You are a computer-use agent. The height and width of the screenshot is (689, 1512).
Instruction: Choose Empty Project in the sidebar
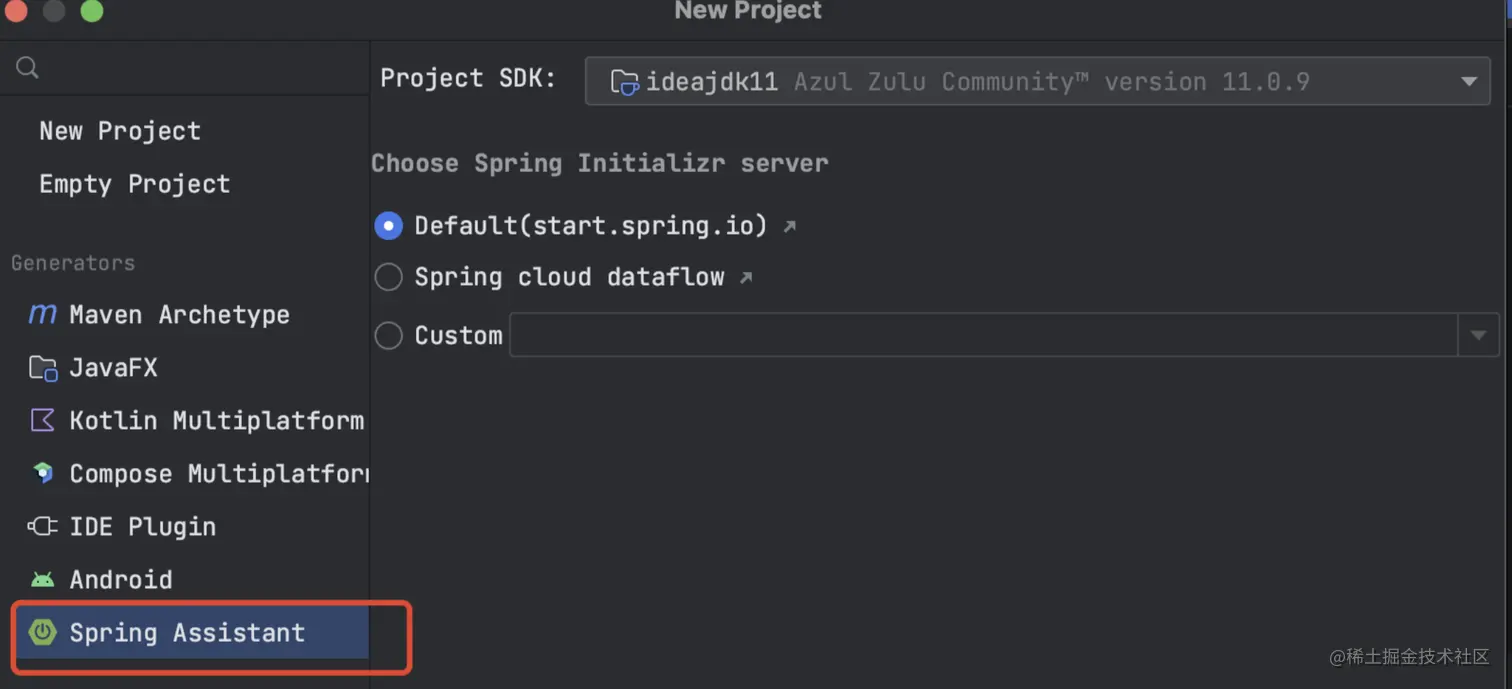(134, 184)
